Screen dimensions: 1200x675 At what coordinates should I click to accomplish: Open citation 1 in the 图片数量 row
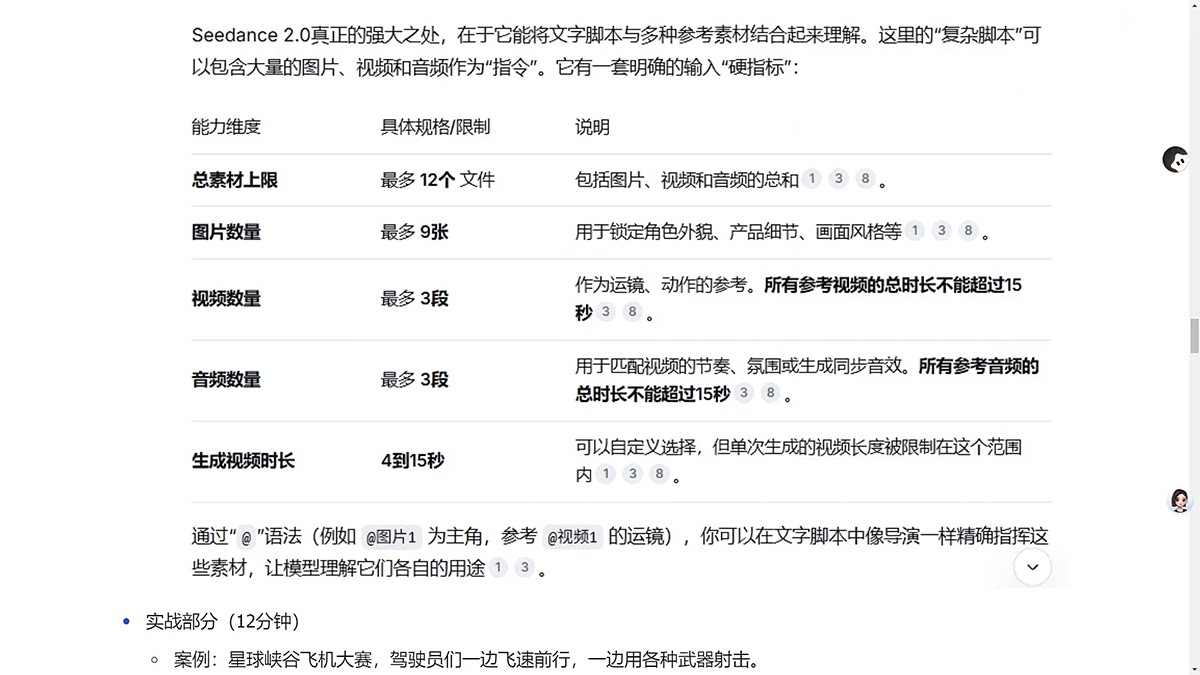click(915, 232)
